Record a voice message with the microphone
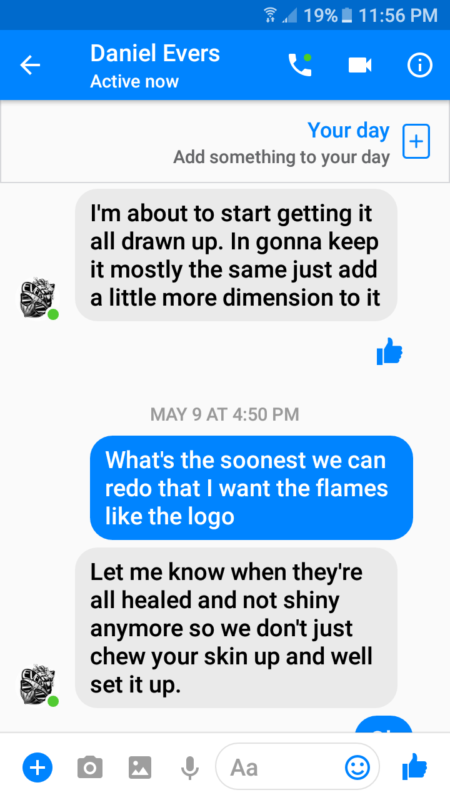Image resolution: width=450 pixels, height=800 pixels. 190,767
